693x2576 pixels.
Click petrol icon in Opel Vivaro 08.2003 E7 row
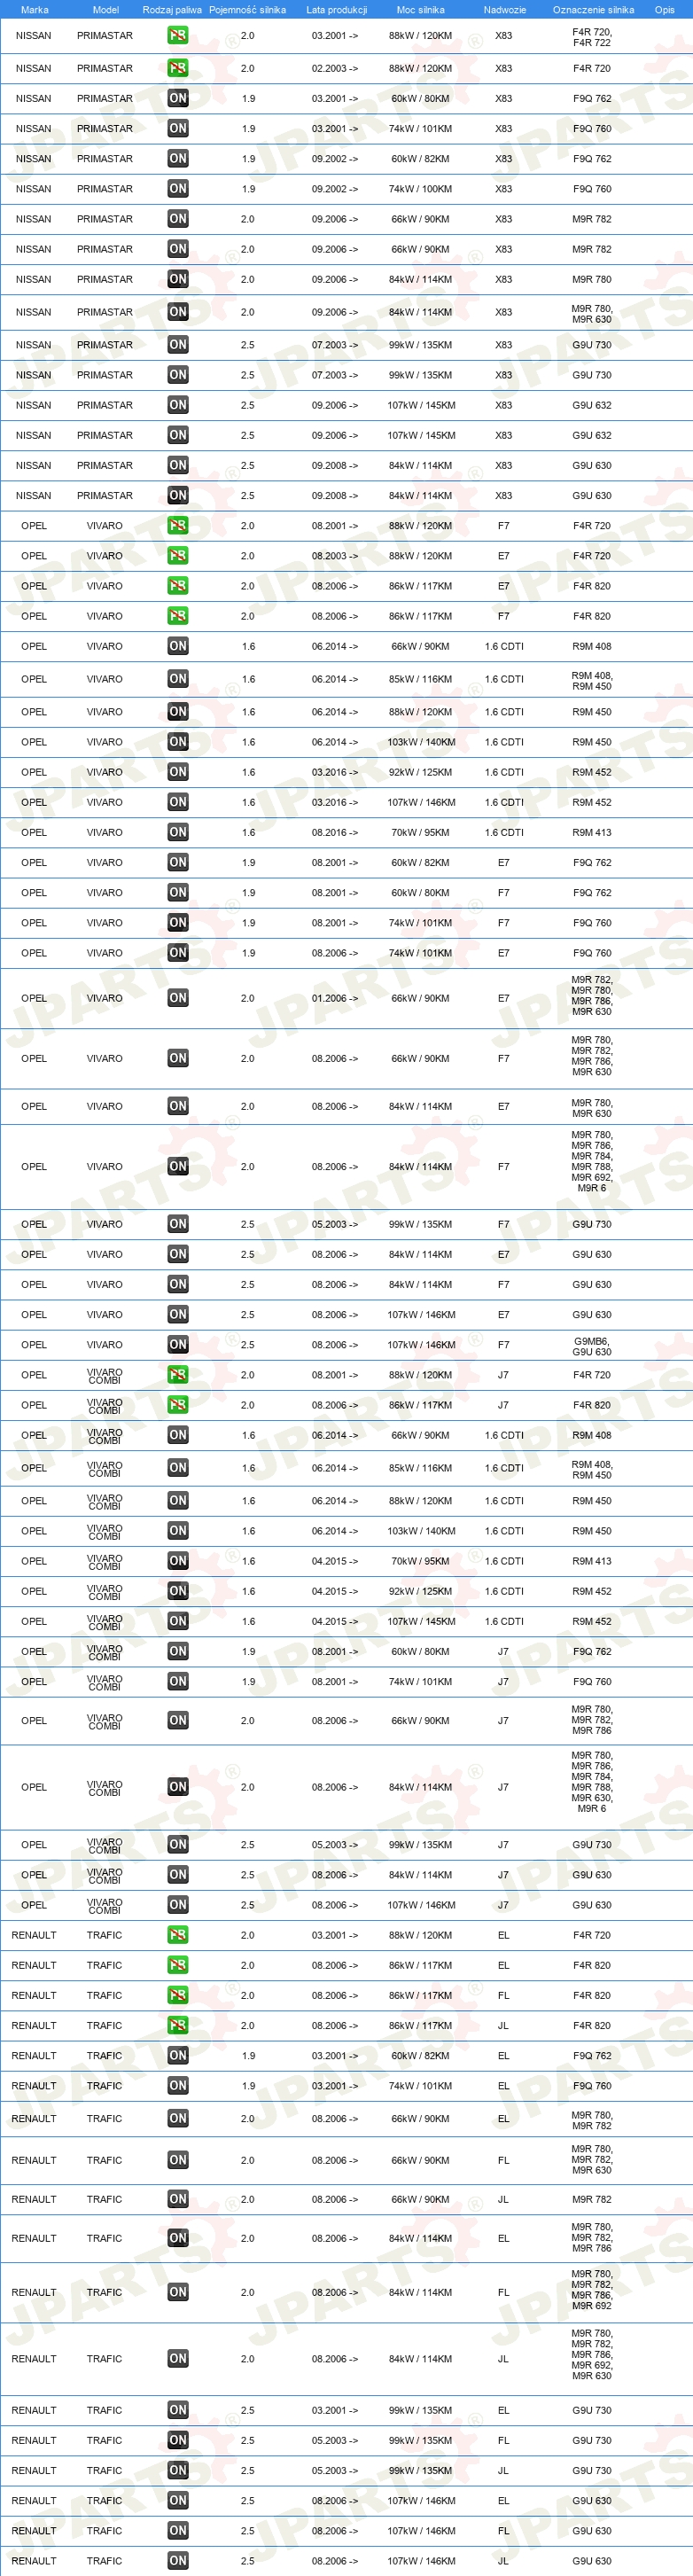[178, 556]
